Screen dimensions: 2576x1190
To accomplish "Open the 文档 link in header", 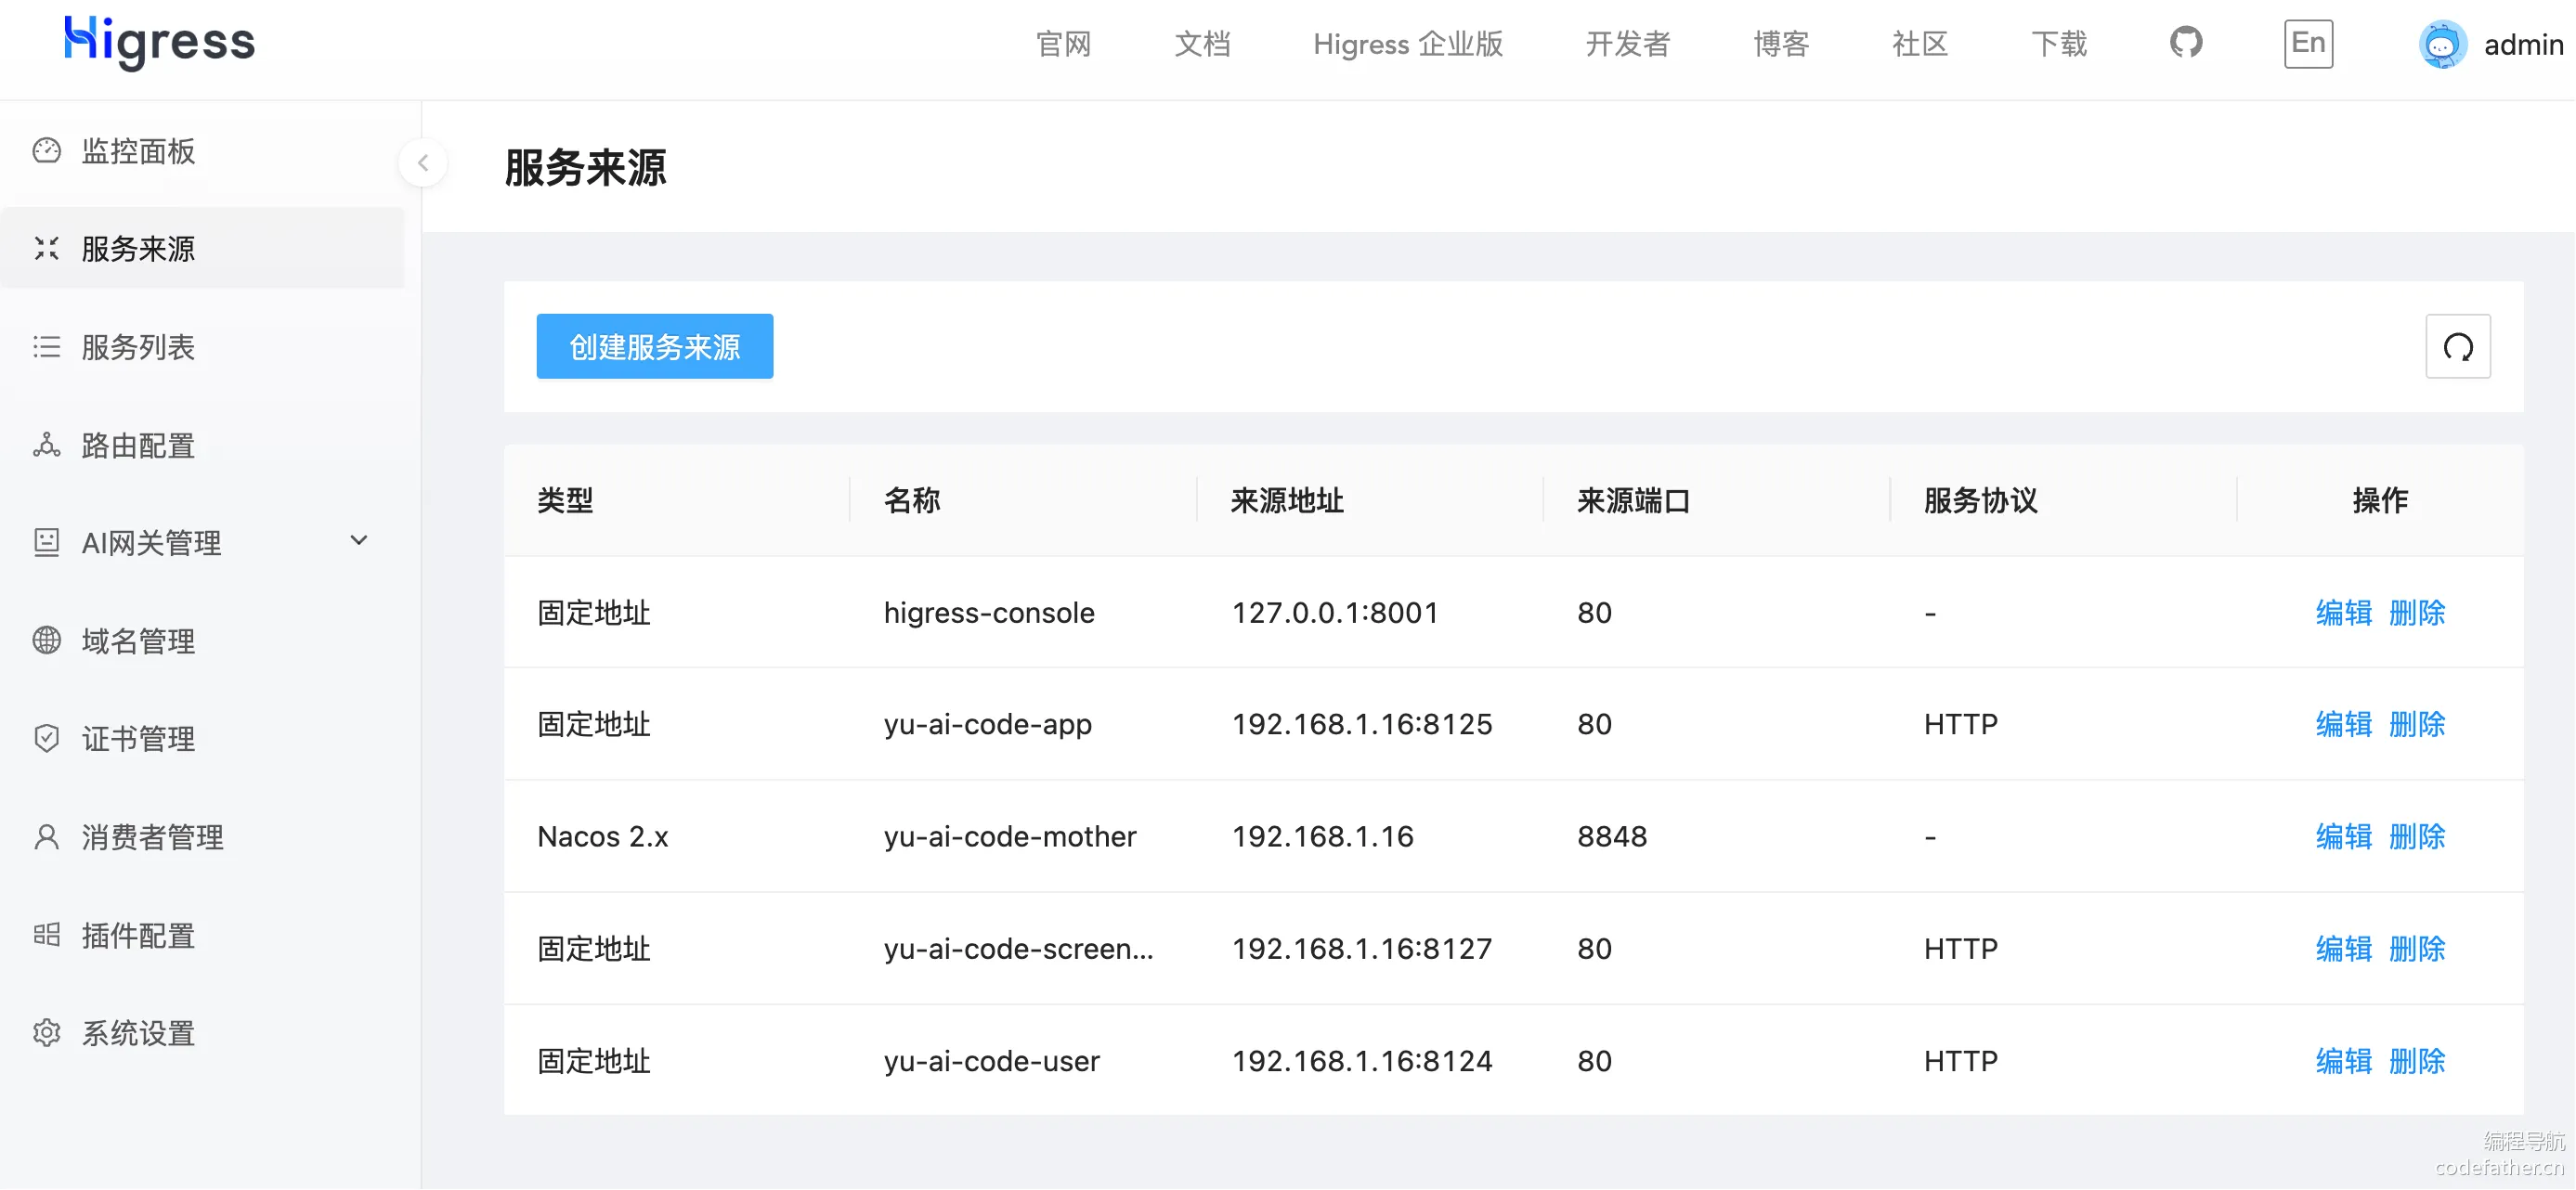I will click(1202, 44).
